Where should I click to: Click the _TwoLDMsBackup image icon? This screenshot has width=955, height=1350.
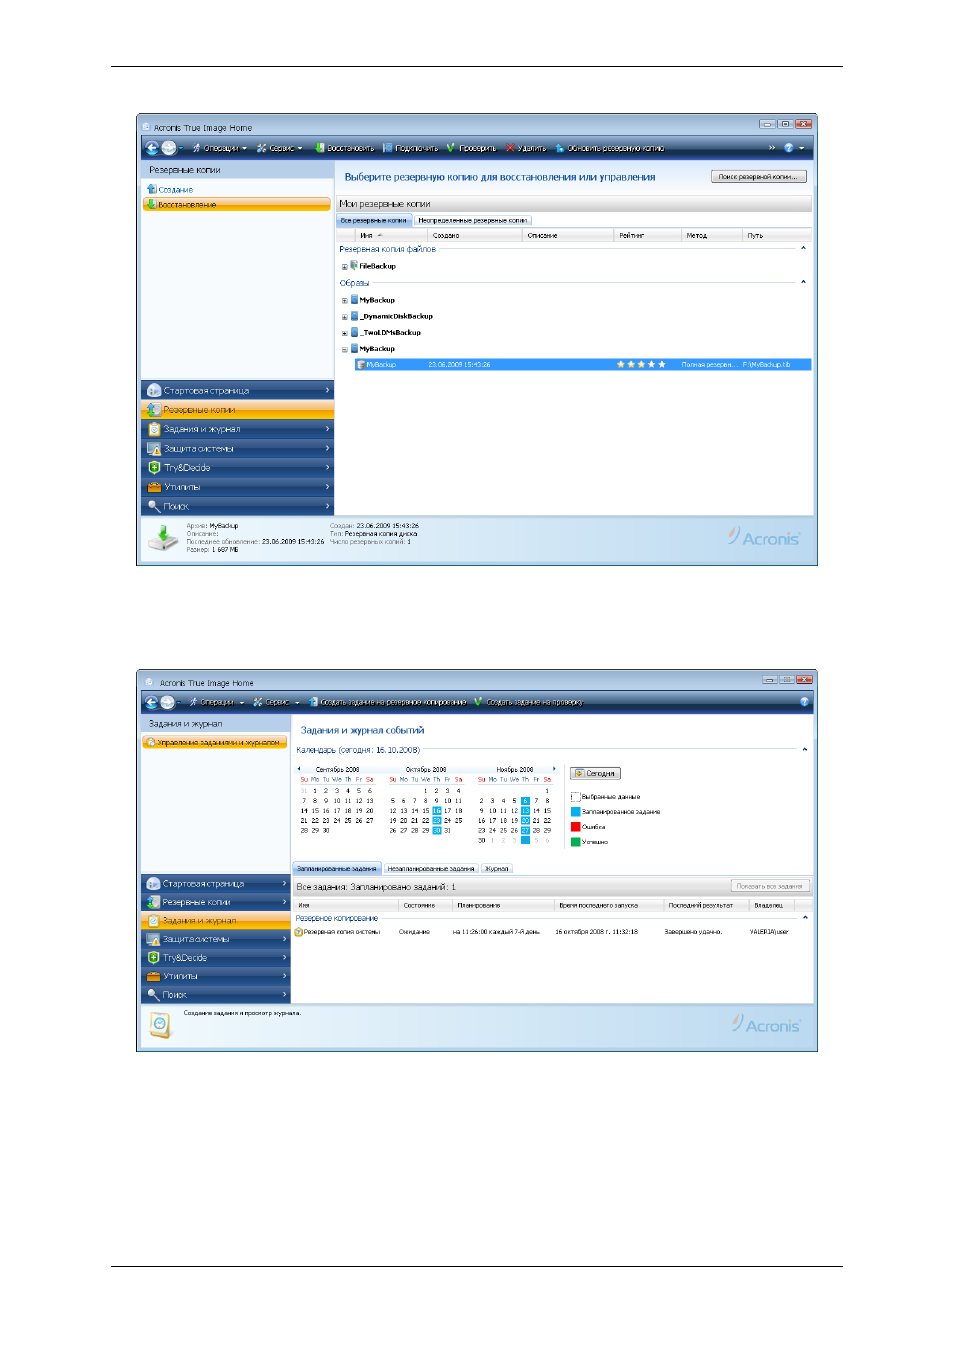point(354,332)
